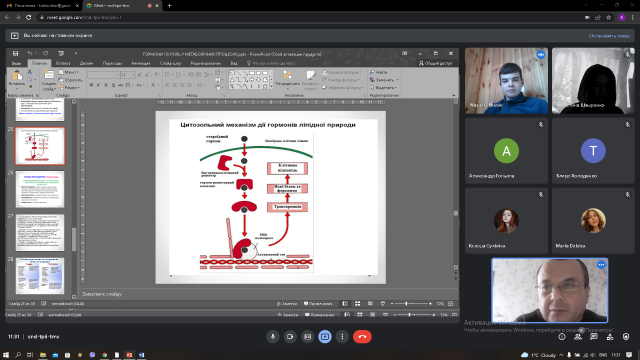Cut selection with scissors icon
The width and height of the screenshot is (640, 360).
(29, 72)
